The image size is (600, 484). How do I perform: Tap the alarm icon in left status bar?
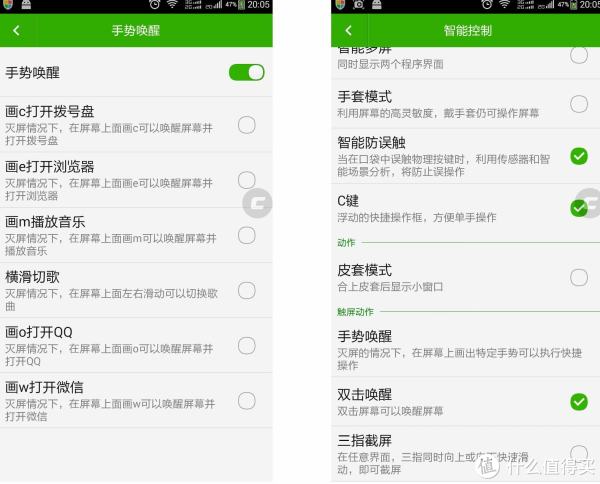155,5
